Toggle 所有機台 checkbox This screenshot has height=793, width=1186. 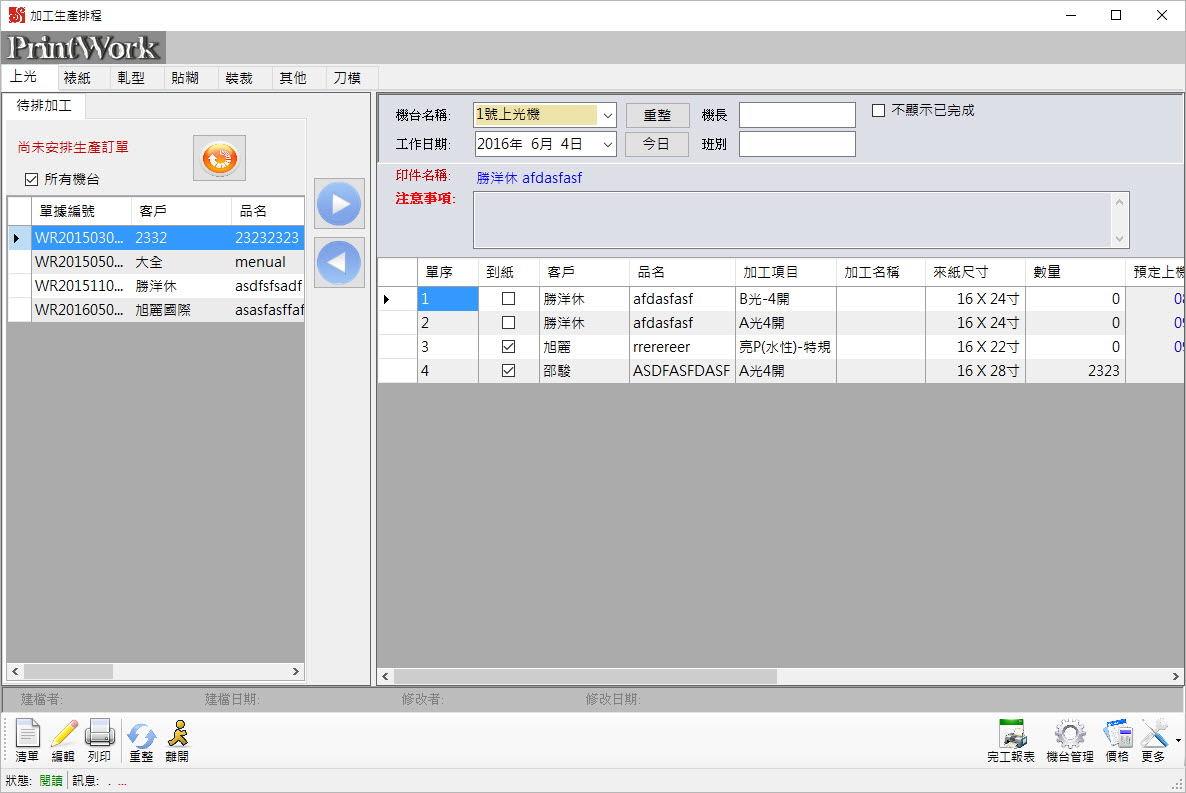[x=31, y=179]
